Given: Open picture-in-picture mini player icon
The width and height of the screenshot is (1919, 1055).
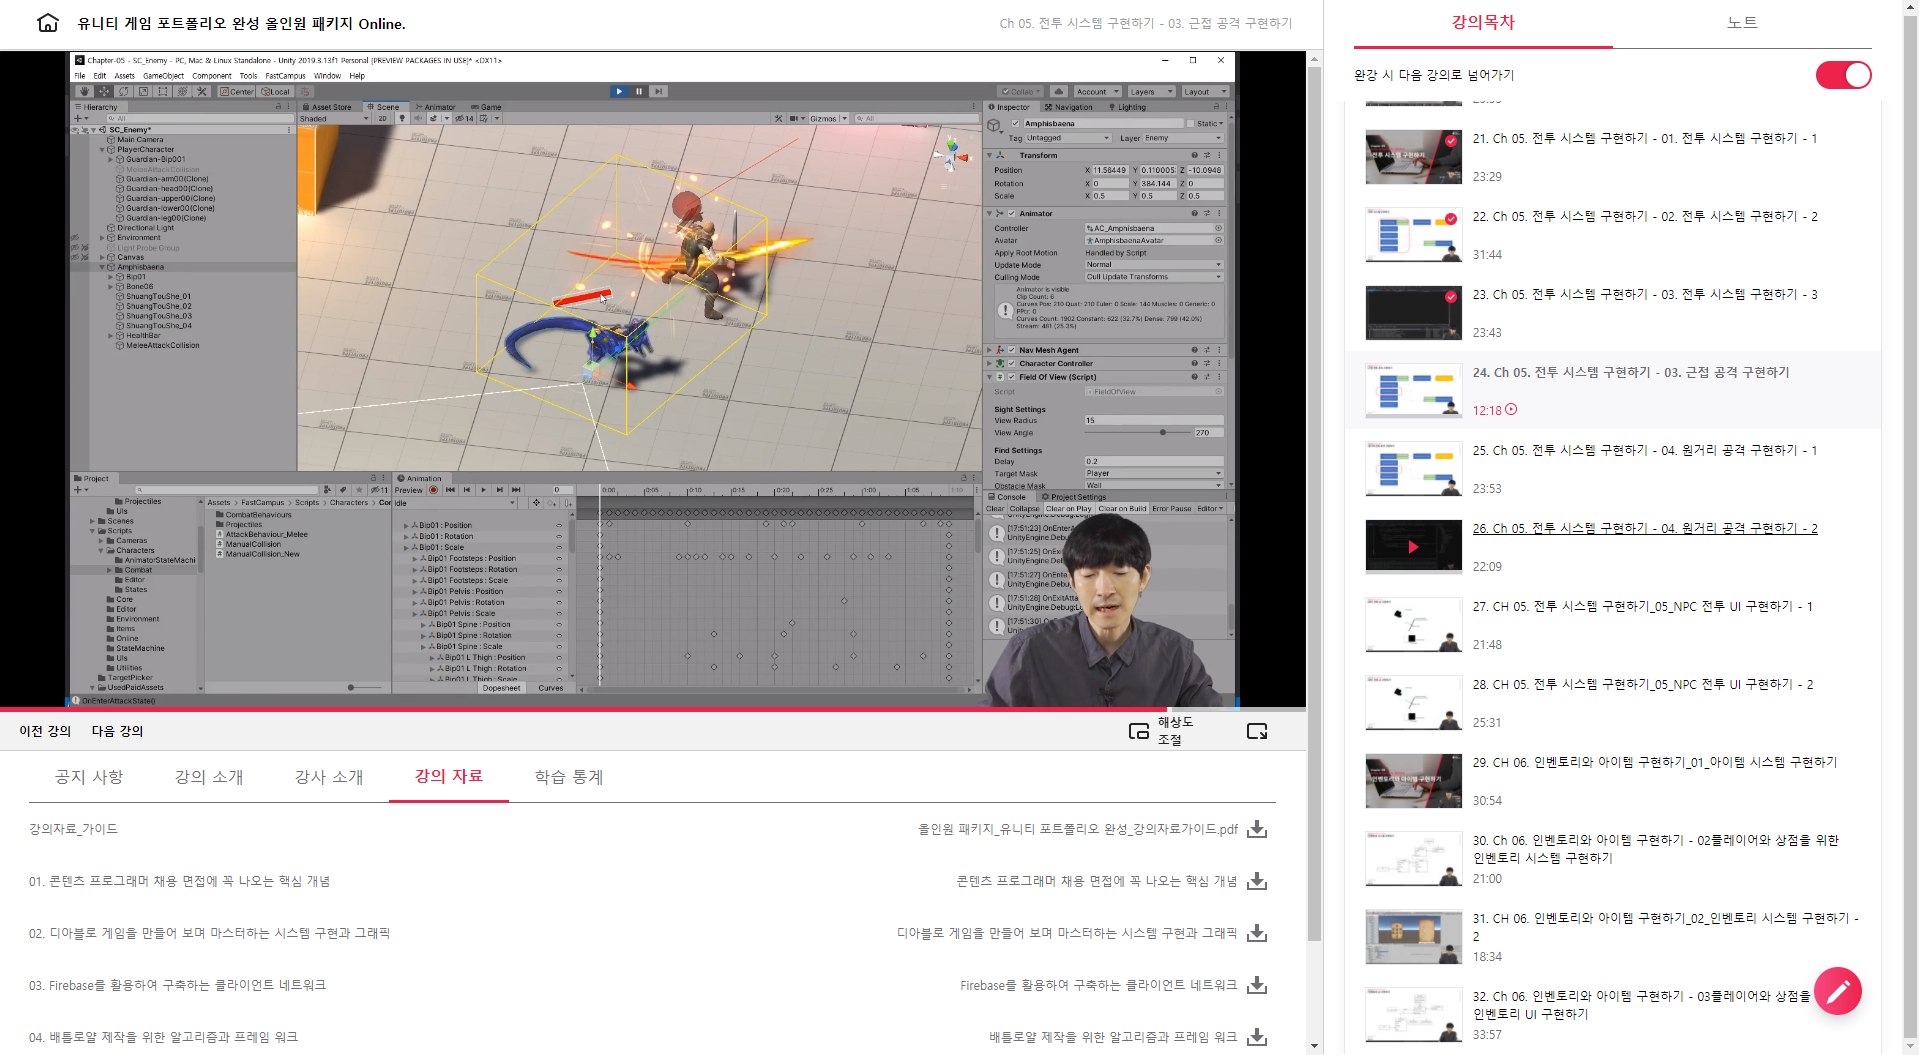Looking at the screenshot, I should (x=1138, y=731).
